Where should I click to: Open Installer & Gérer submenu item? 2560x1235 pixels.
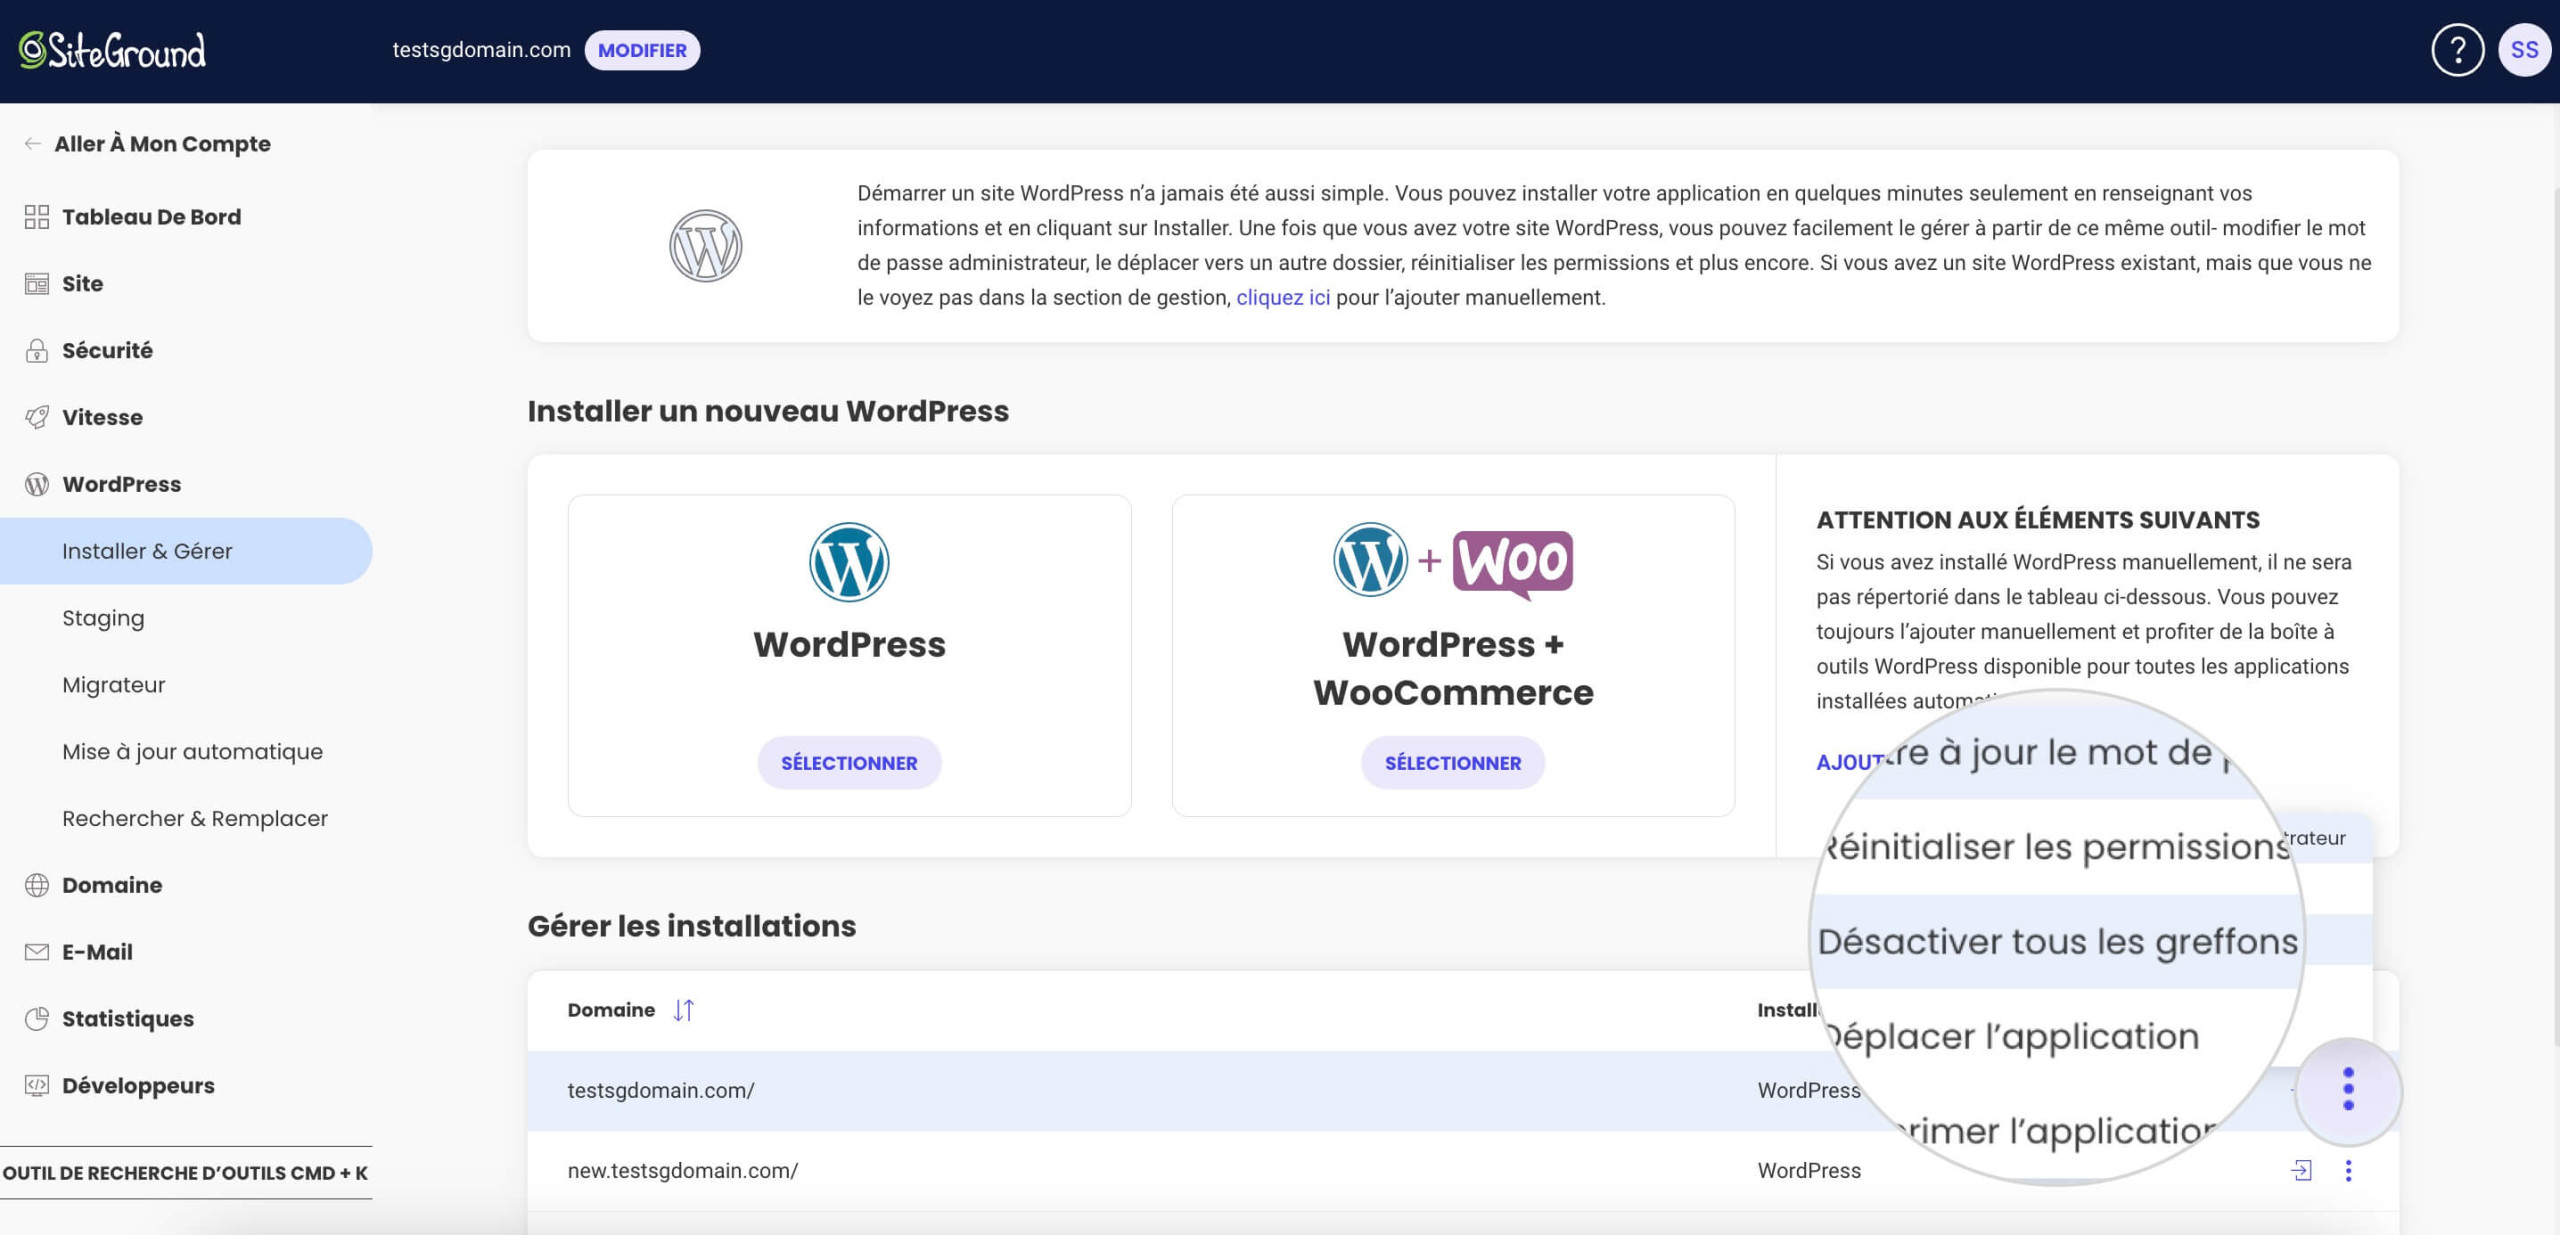click(186, 551)
